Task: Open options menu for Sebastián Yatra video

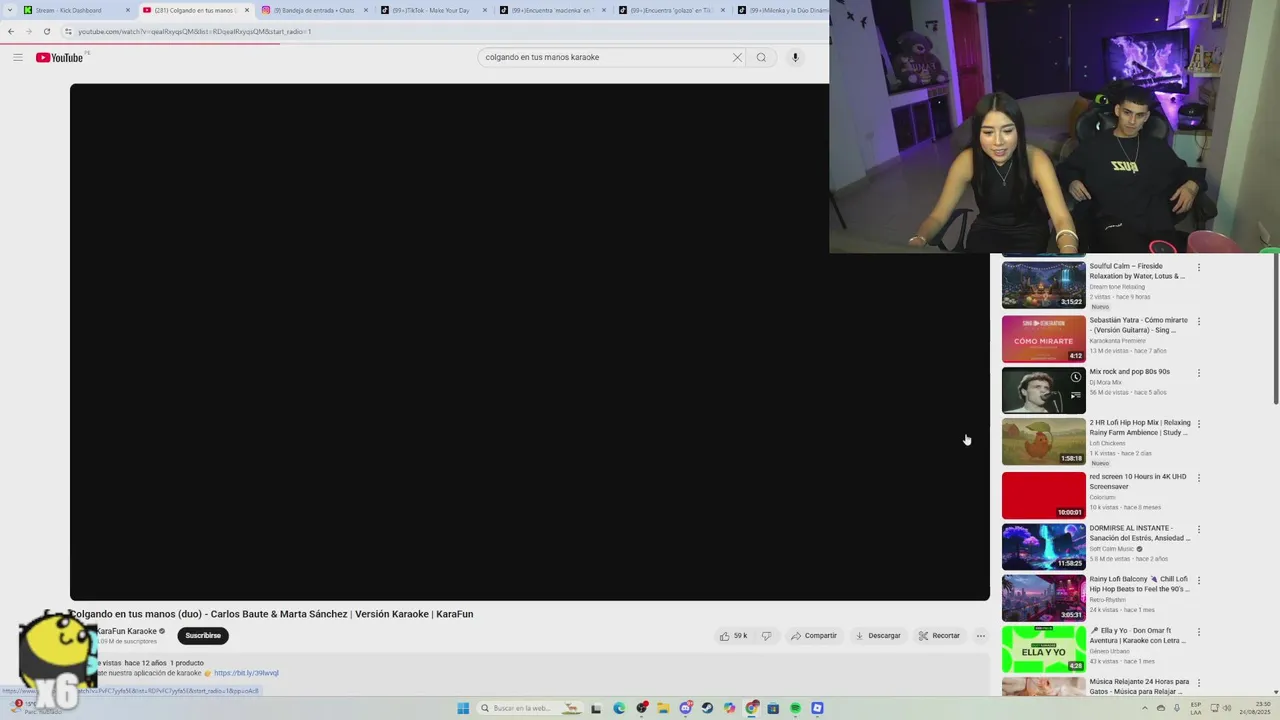Action: pyautogui.click(x=1199, y=321)
